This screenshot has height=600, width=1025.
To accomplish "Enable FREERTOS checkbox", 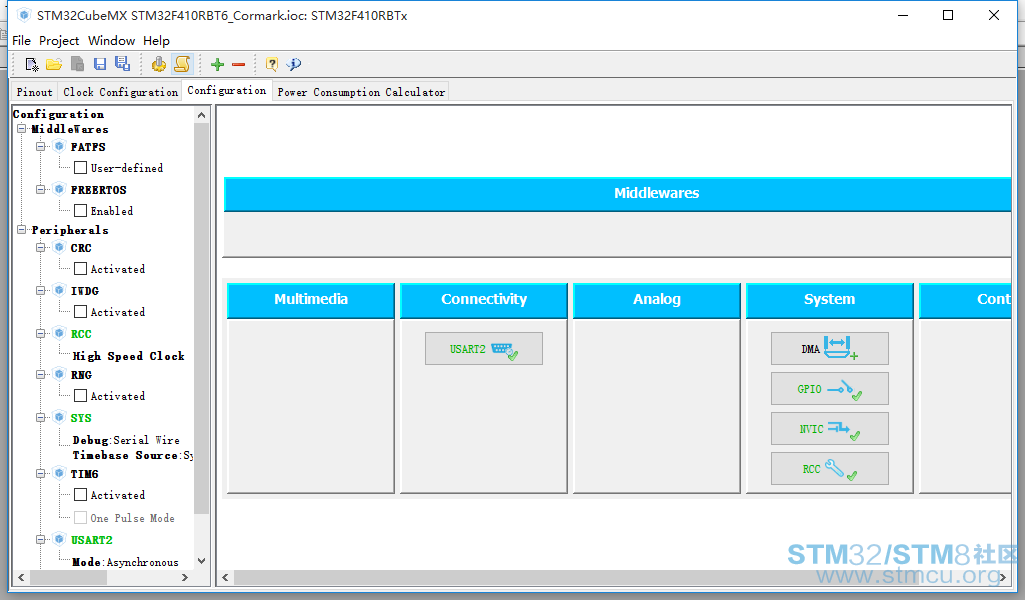I will point(80,210).
